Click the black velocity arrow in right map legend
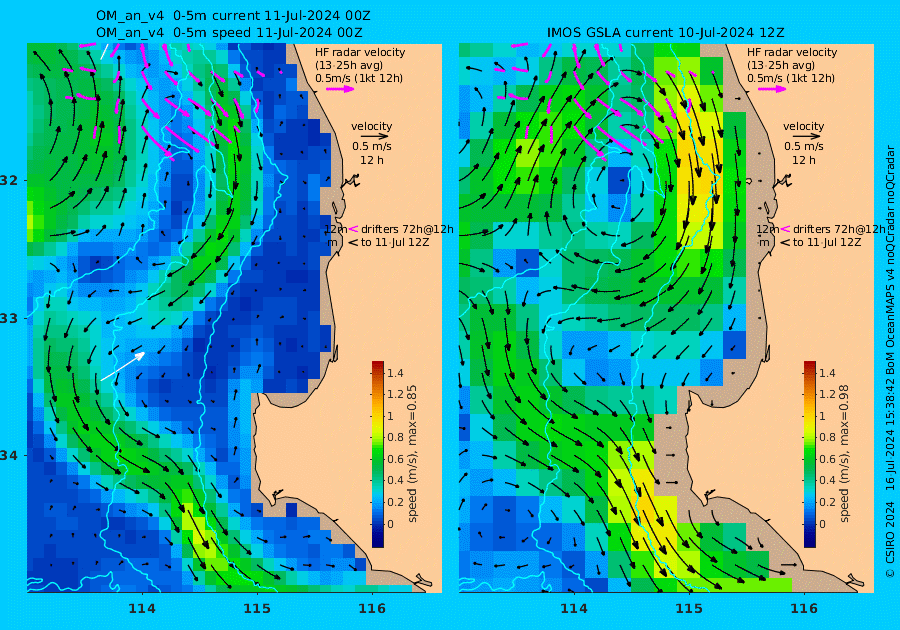 tap(807, 137)
